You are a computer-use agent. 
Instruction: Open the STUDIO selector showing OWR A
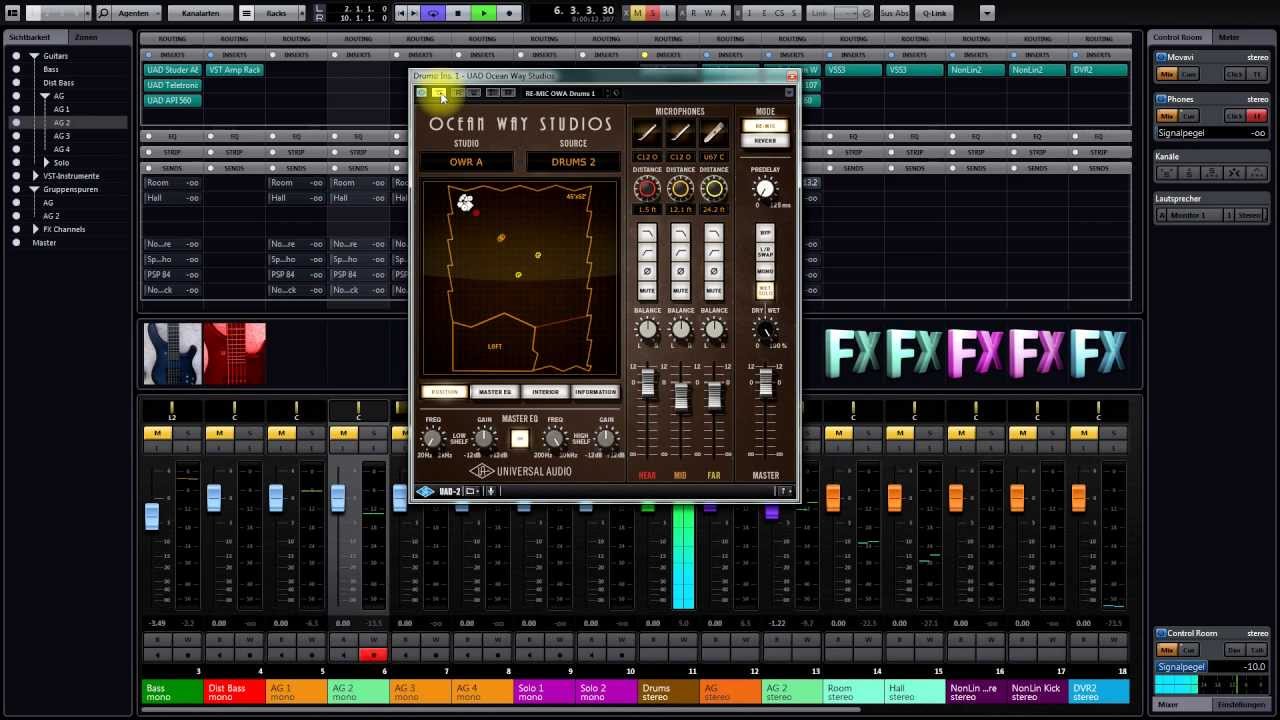coord(466,162)
